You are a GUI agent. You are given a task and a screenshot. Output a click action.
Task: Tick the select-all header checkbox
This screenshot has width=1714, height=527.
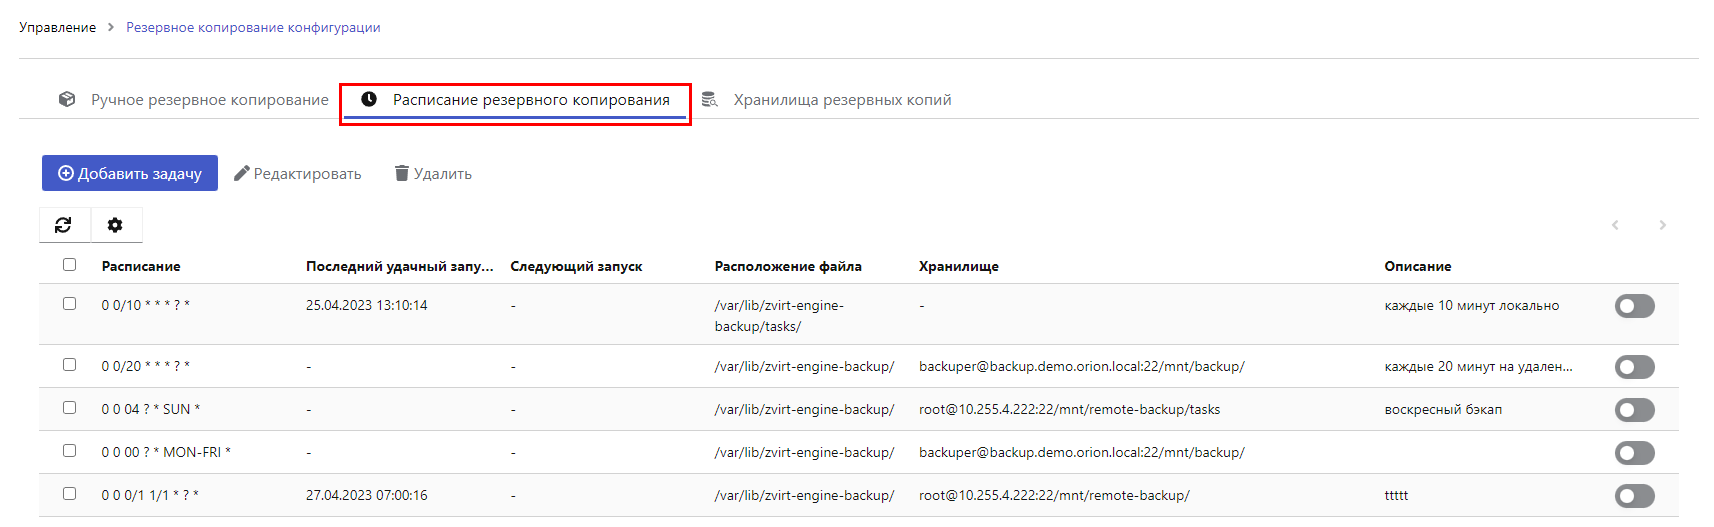[69, 265]
